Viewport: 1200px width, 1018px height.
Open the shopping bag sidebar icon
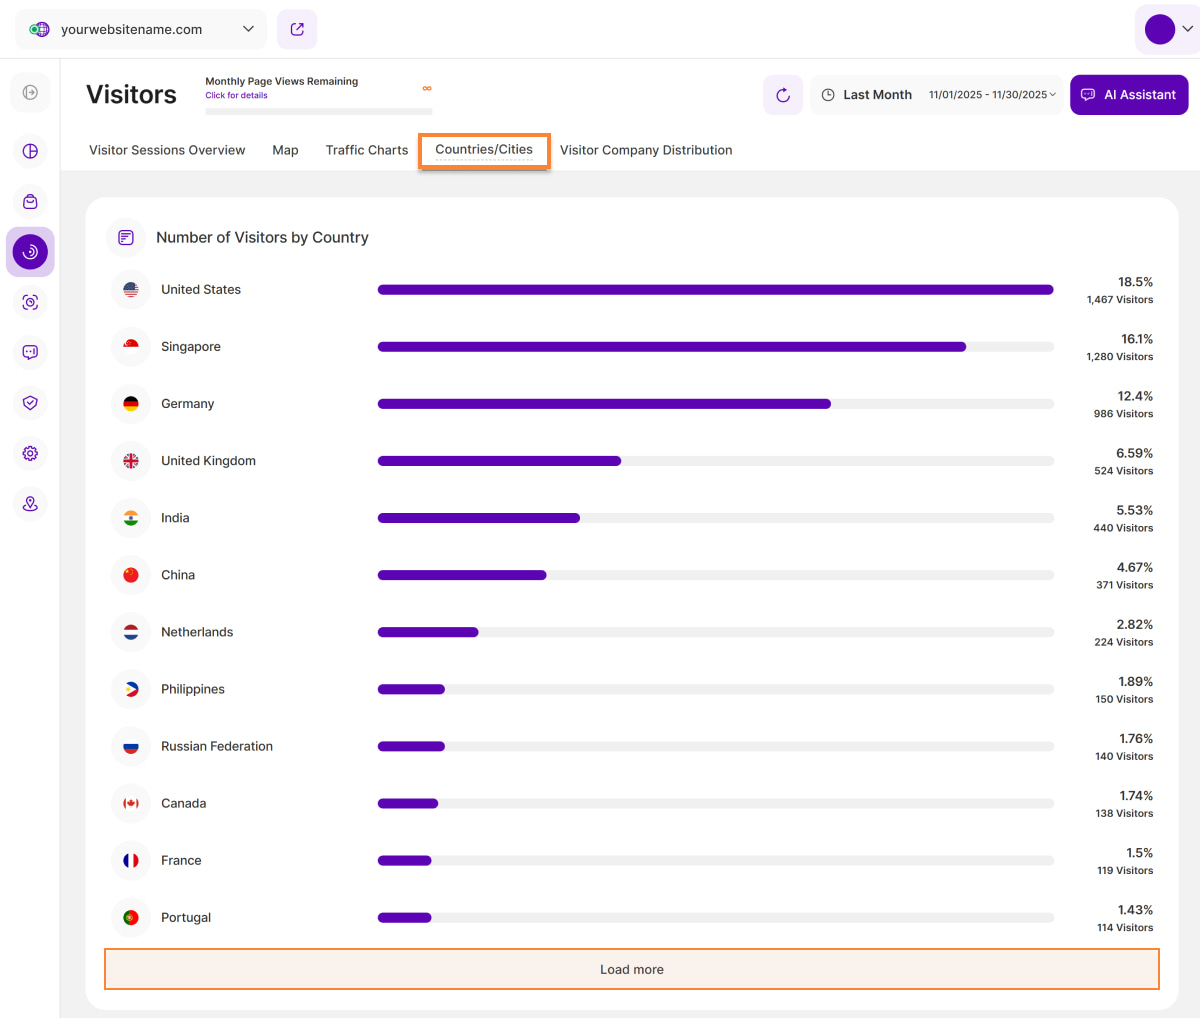pos(30,202)
